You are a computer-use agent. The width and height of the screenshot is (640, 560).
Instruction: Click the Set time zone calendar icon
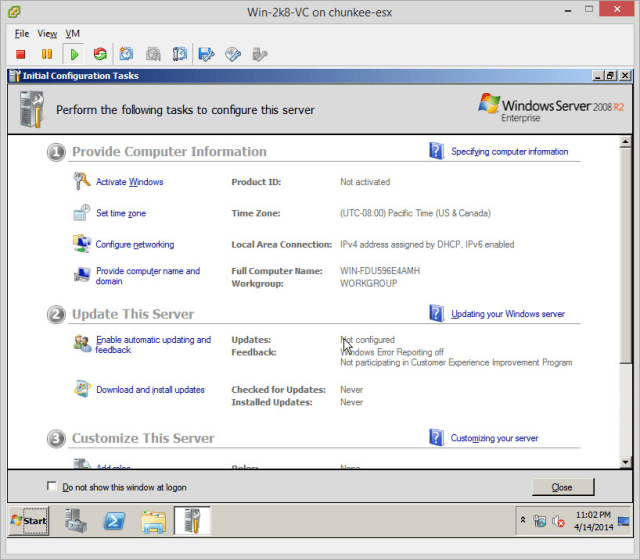pyautogui.click(x=81, y=213)
